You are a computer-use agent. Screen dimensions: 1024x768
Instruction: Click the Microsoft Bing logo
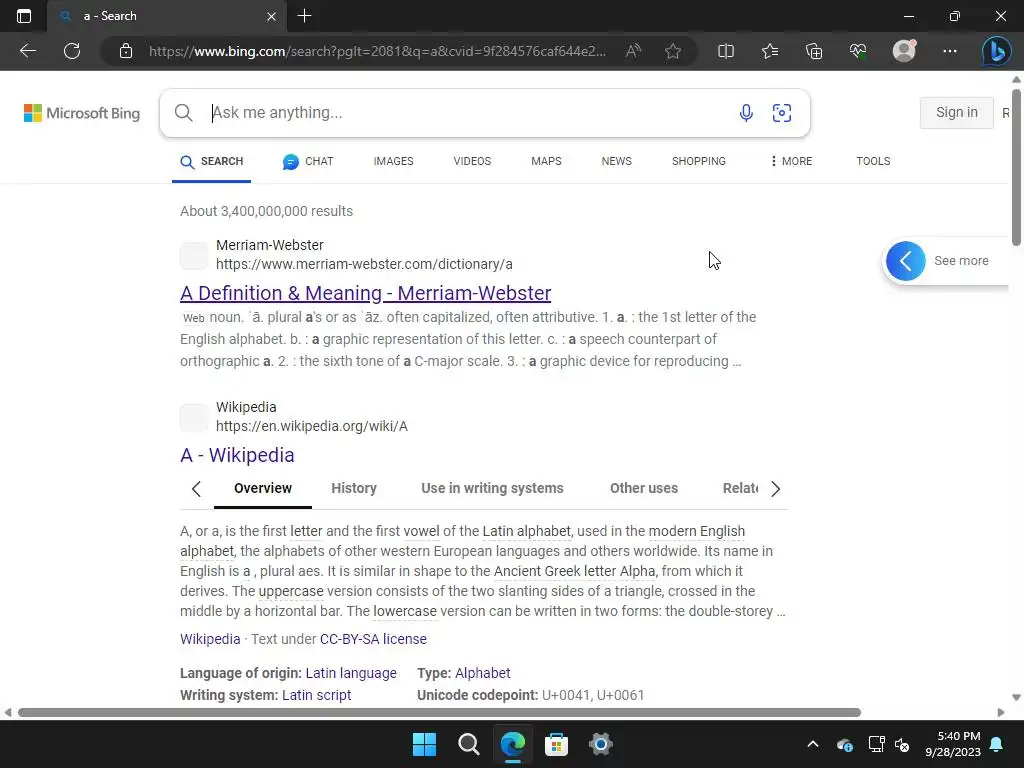click(82, 113)
